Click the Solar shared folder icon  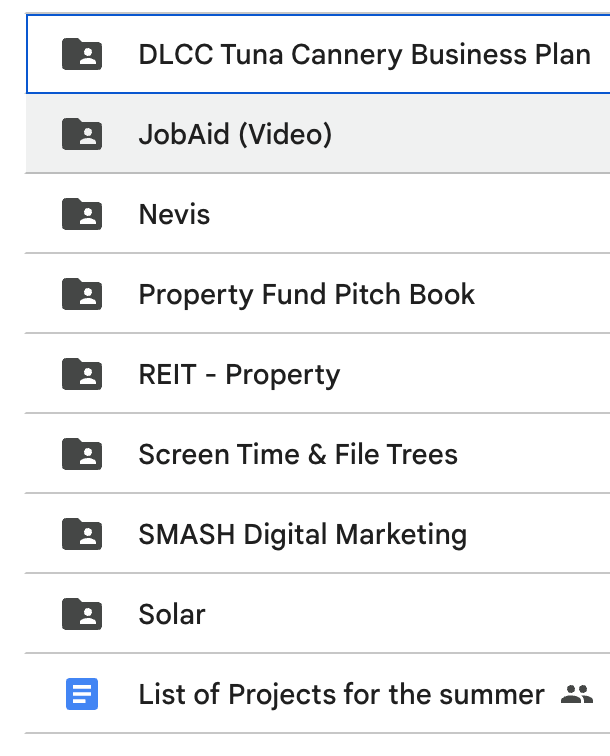[x=82, y=614]
